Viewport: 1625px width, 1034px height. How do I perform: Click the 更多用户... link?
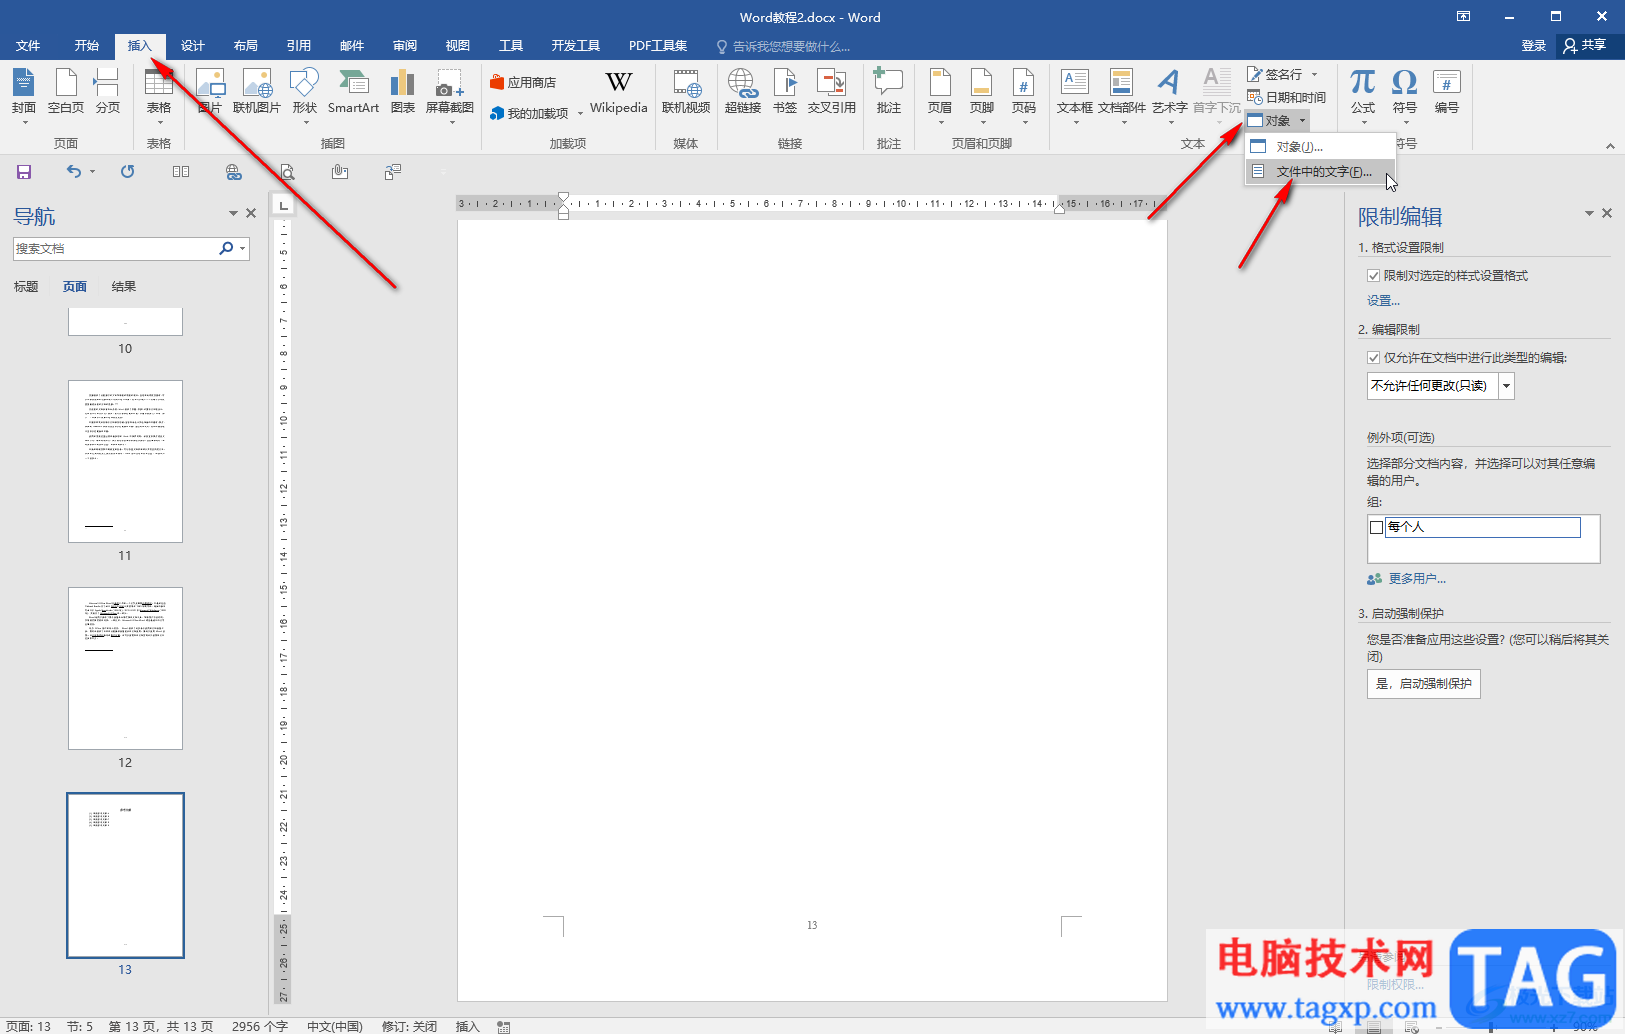point(1417,579)
